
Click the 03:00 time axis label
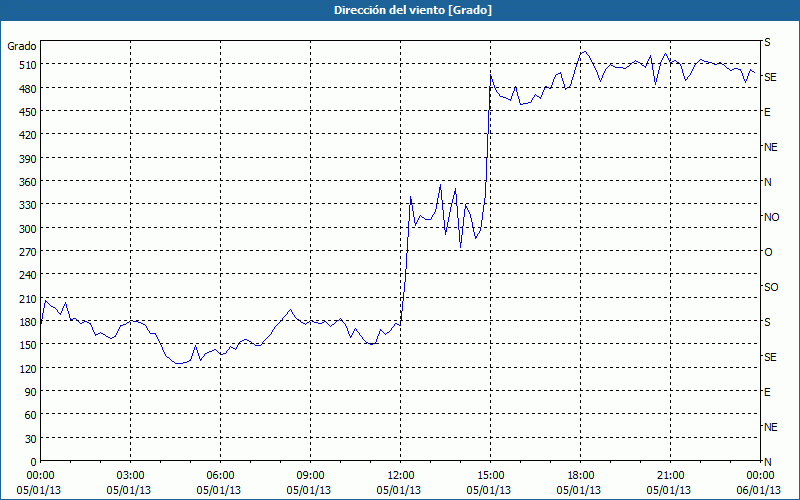coord(130,476)
